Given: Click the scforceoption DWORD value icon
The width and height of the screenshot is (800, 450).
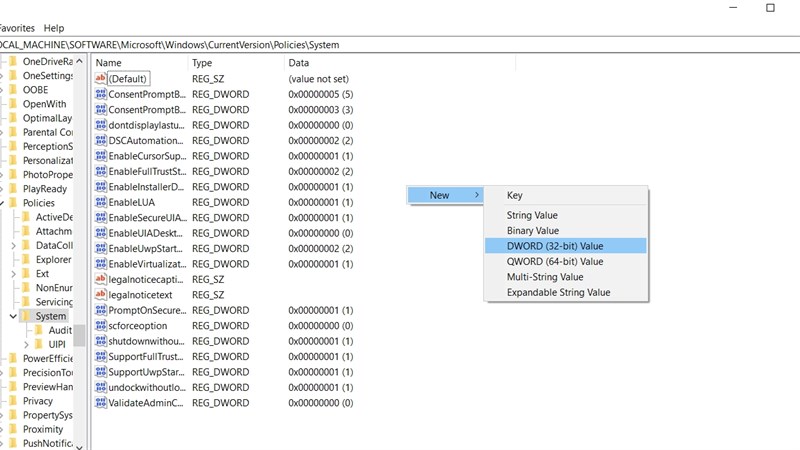Looking at the screenshot, I should pyautogui.click(x=100, y=326).
